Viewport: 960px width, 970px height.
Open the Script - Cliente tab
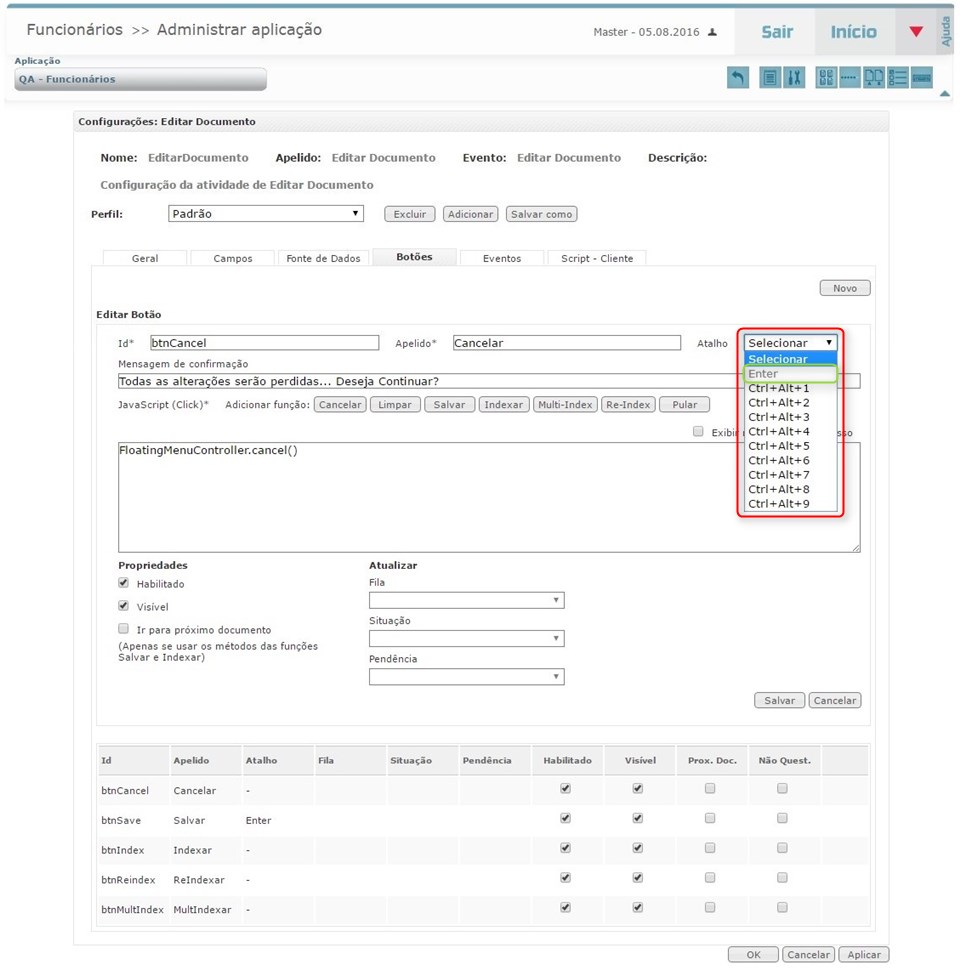(x=596, y=258)
